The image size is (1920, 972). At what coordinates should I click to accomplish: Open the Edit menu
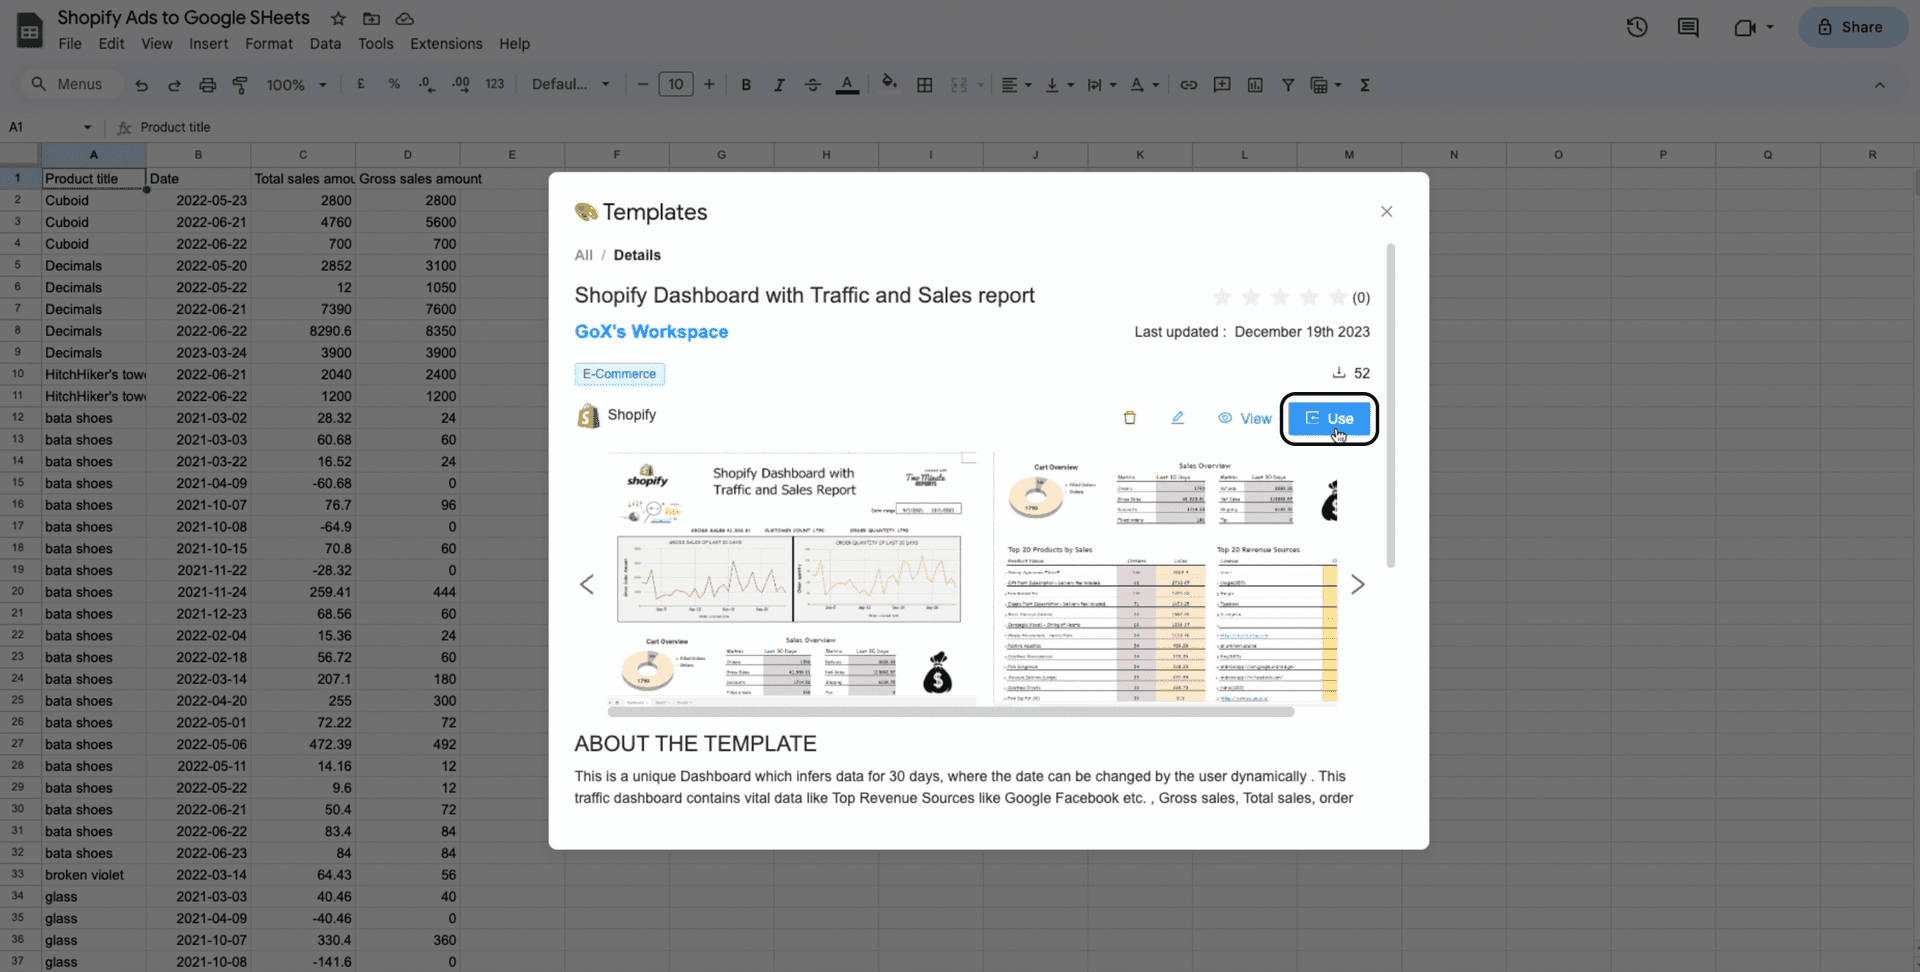click(x=111, y=44)
